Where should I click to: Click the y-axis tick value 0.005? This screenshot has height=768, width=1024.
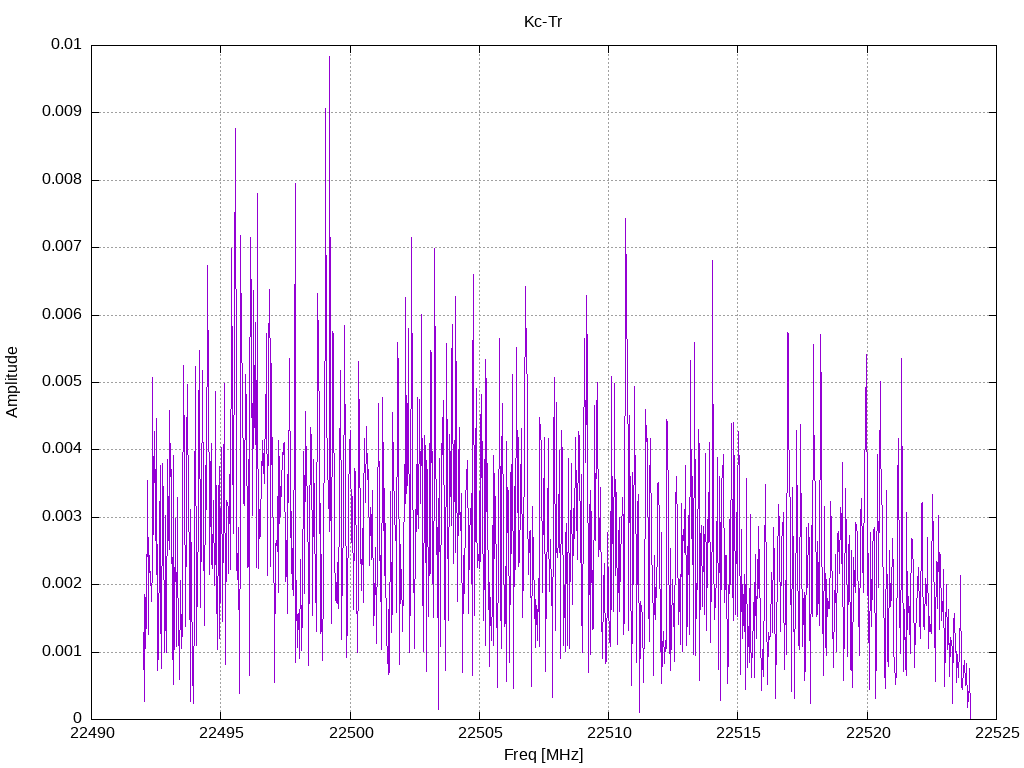62,382
